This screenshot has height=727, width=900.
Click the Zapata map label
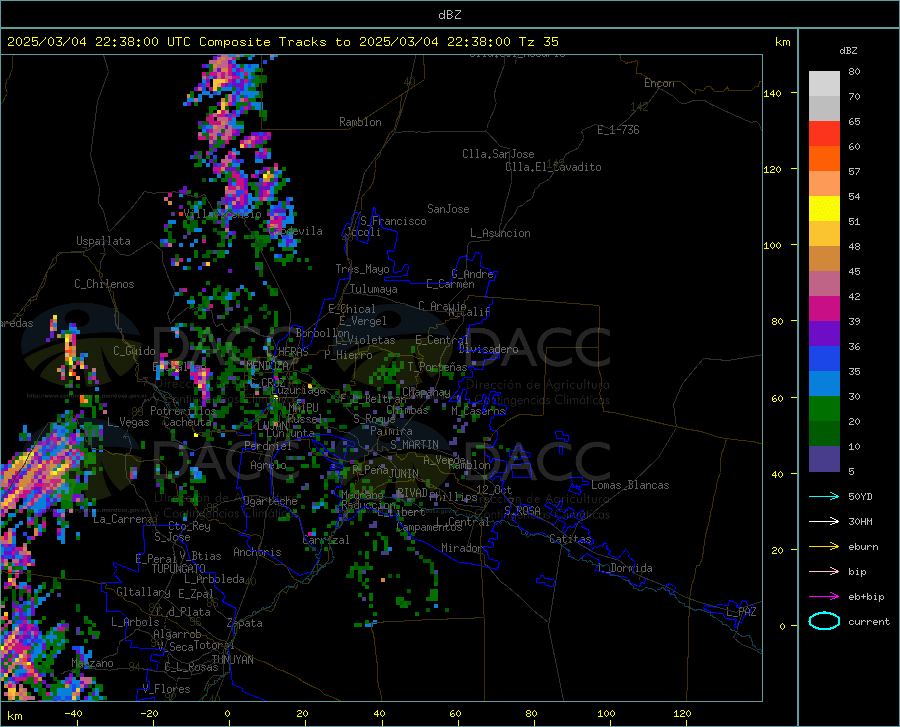(245, 623)
